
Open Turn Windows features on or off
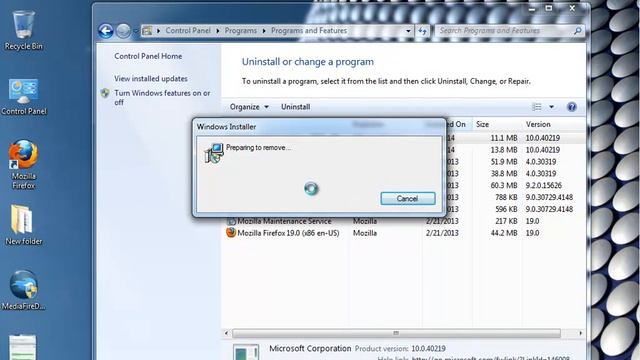(162, 98)
